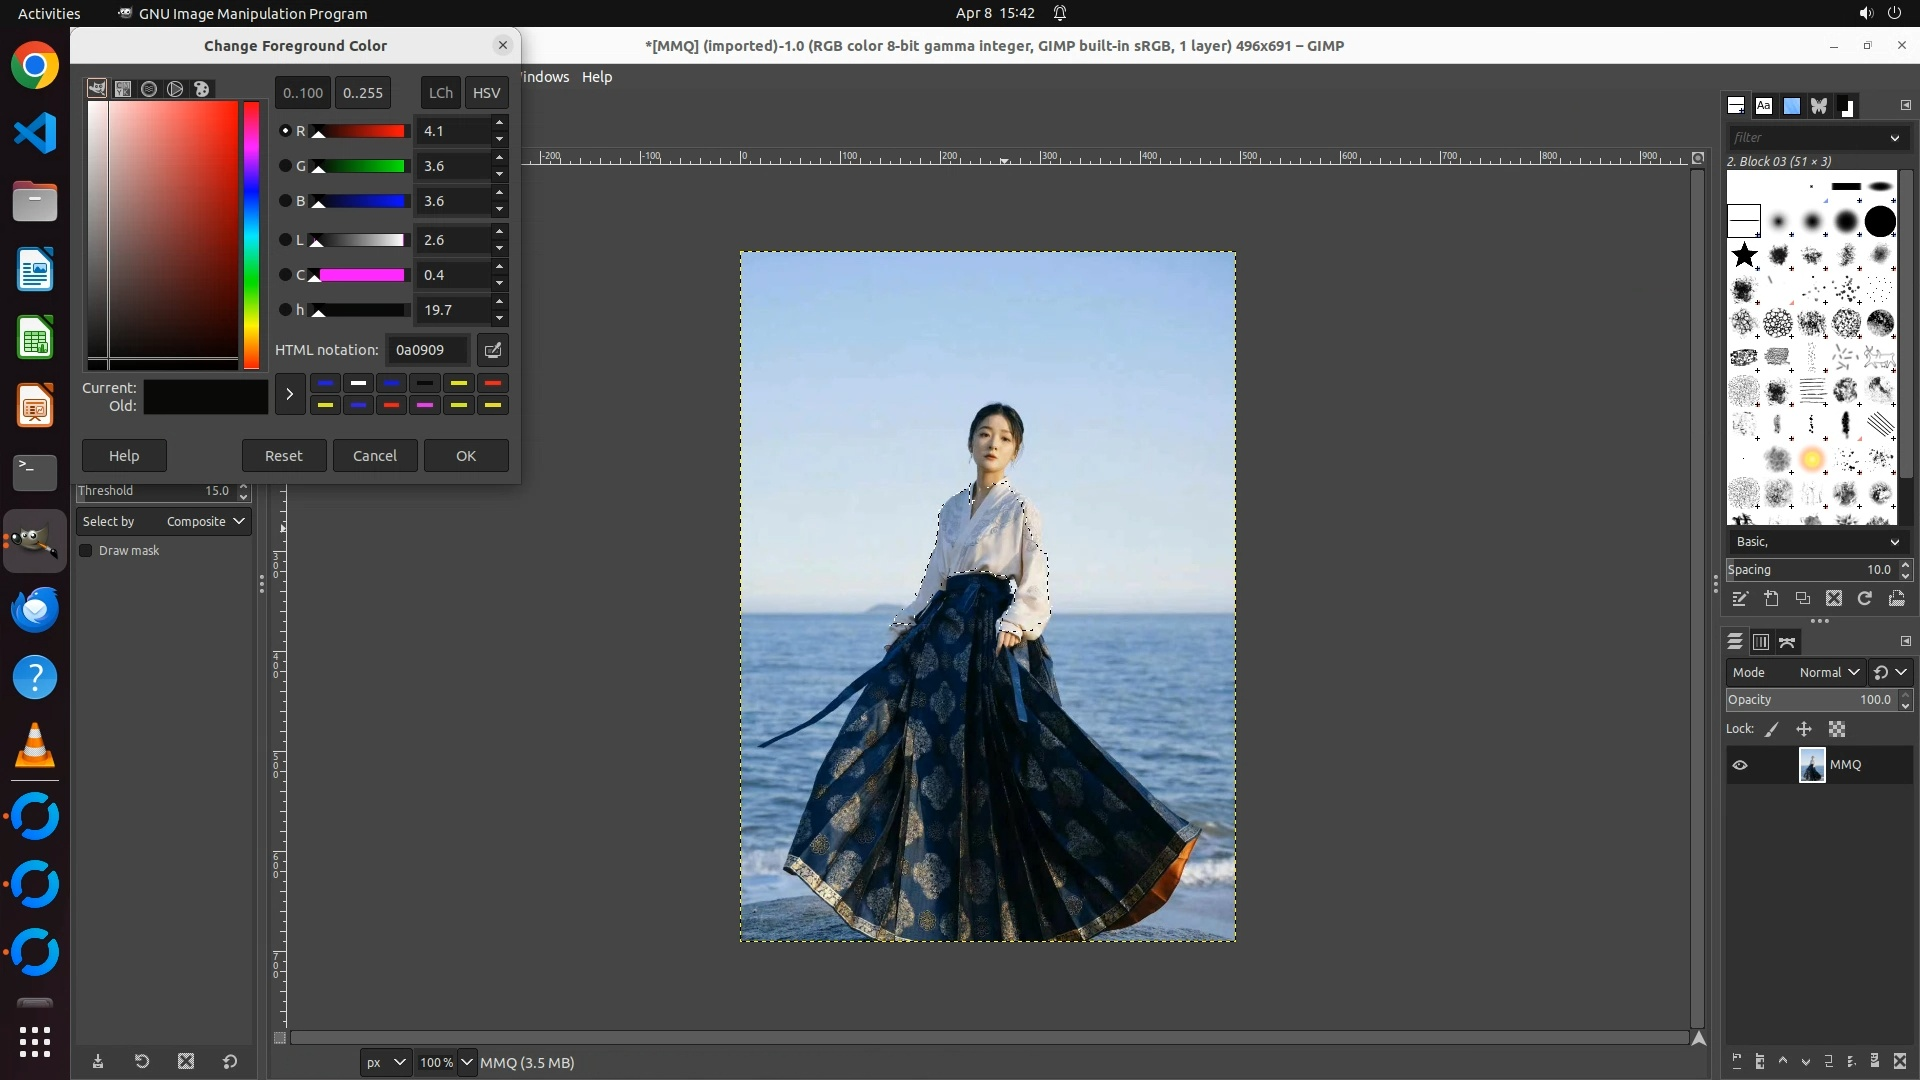Image resolution: width=1920 pixels, height=1080 pixels.
Task: Click the Lock pixels brush icon
Action: (x=1772, y=730)
